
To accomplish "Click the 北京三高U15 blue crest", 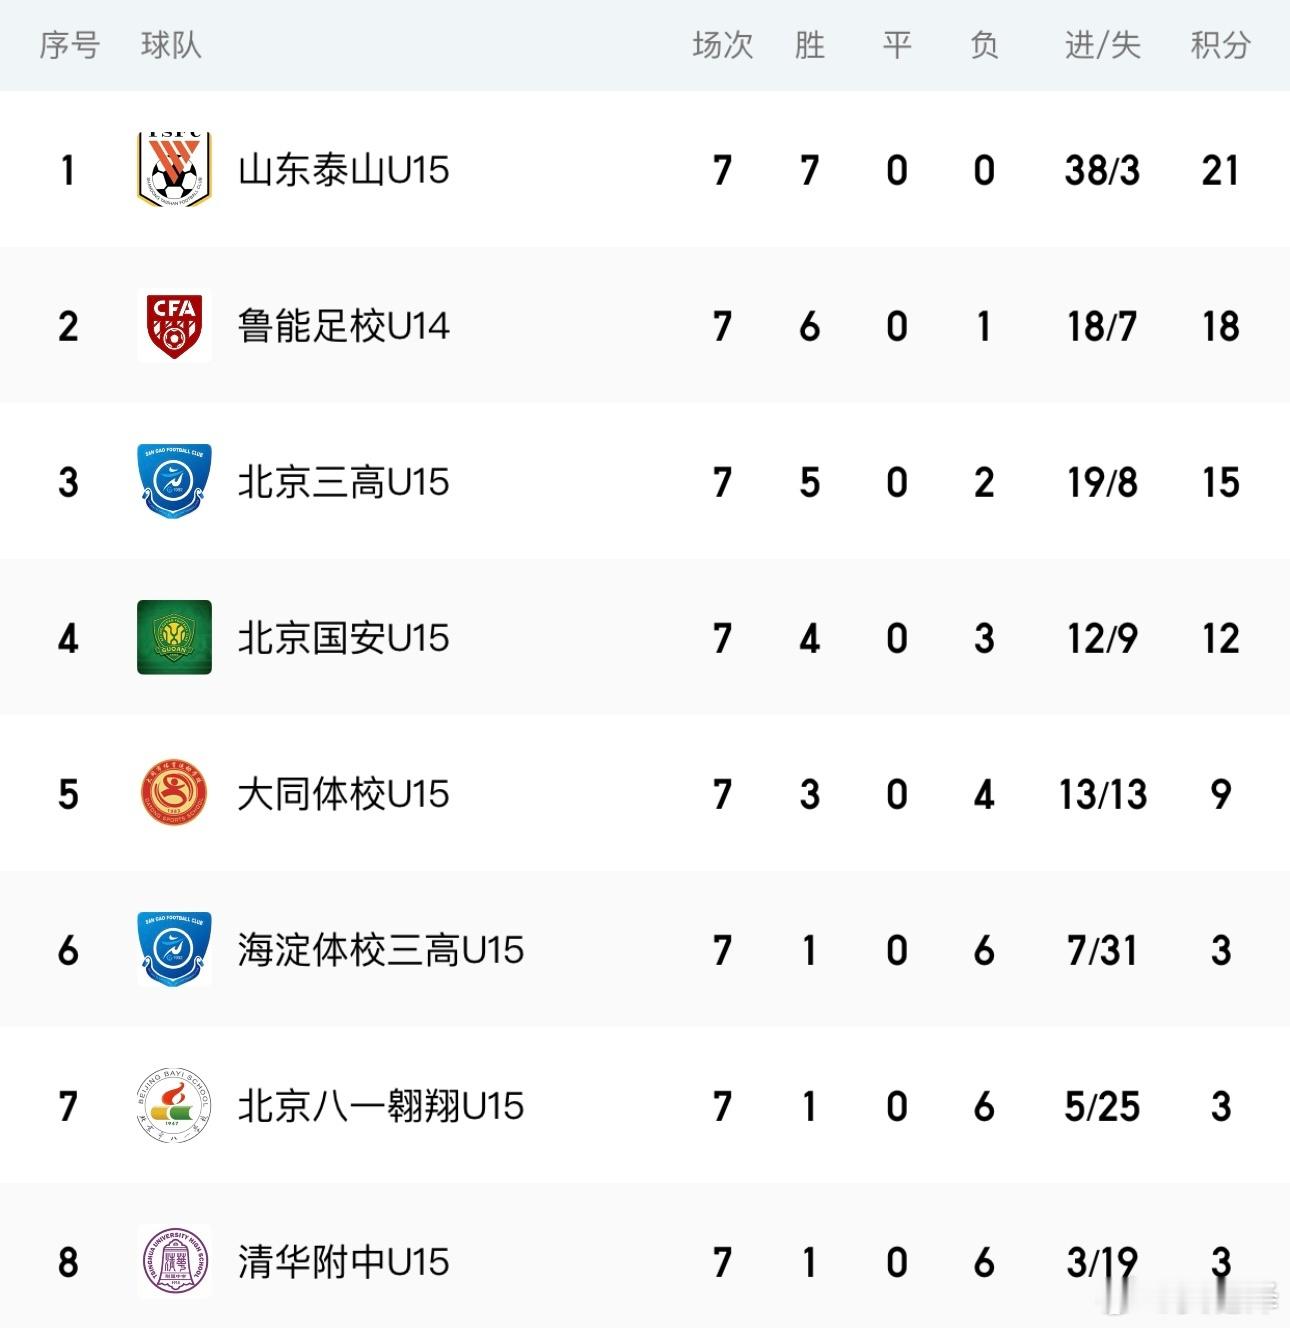I will coord(174,481).
